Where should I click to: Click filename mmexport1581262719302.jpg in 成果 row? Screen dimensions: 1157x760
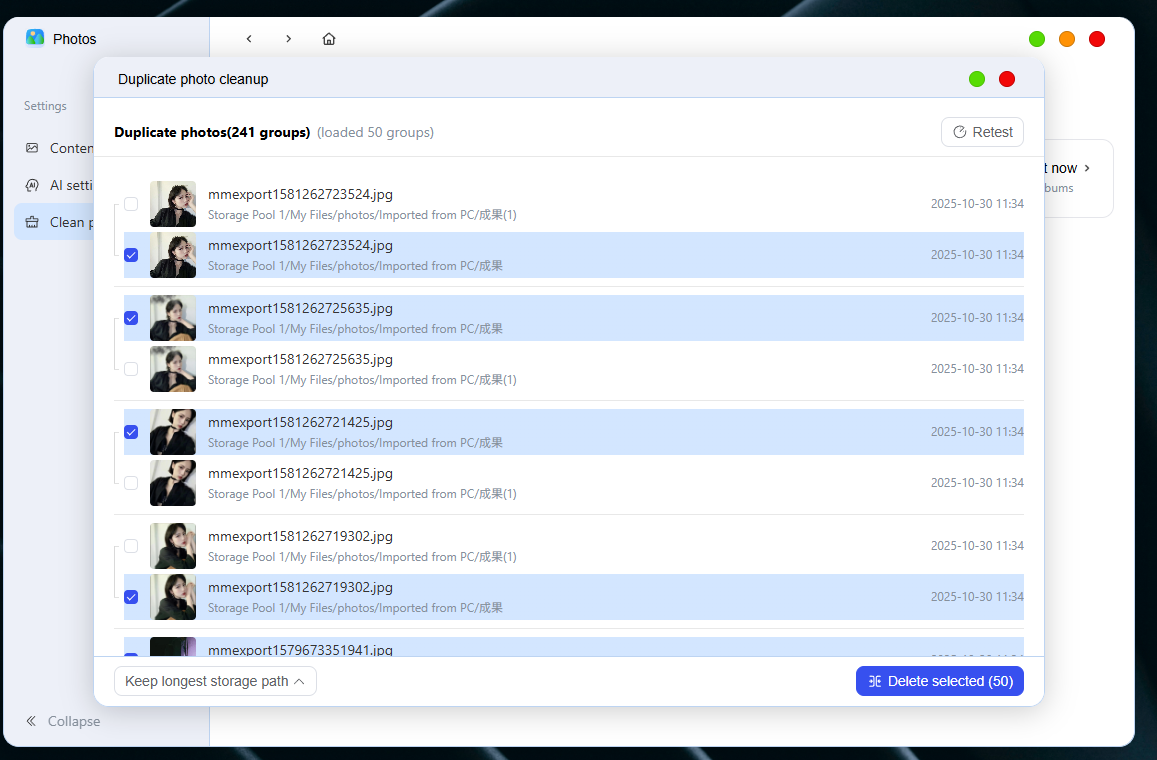click(x=300, y=587)
